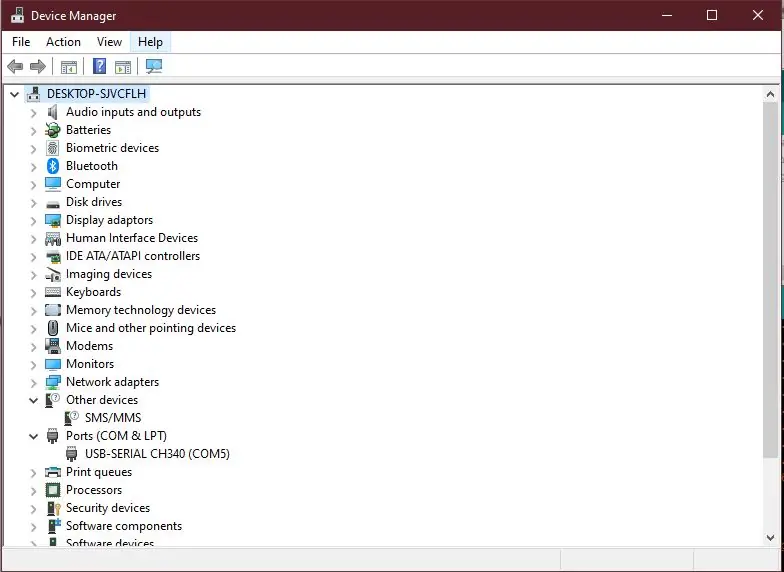Maximize the Device Manager window

(712, 16)
